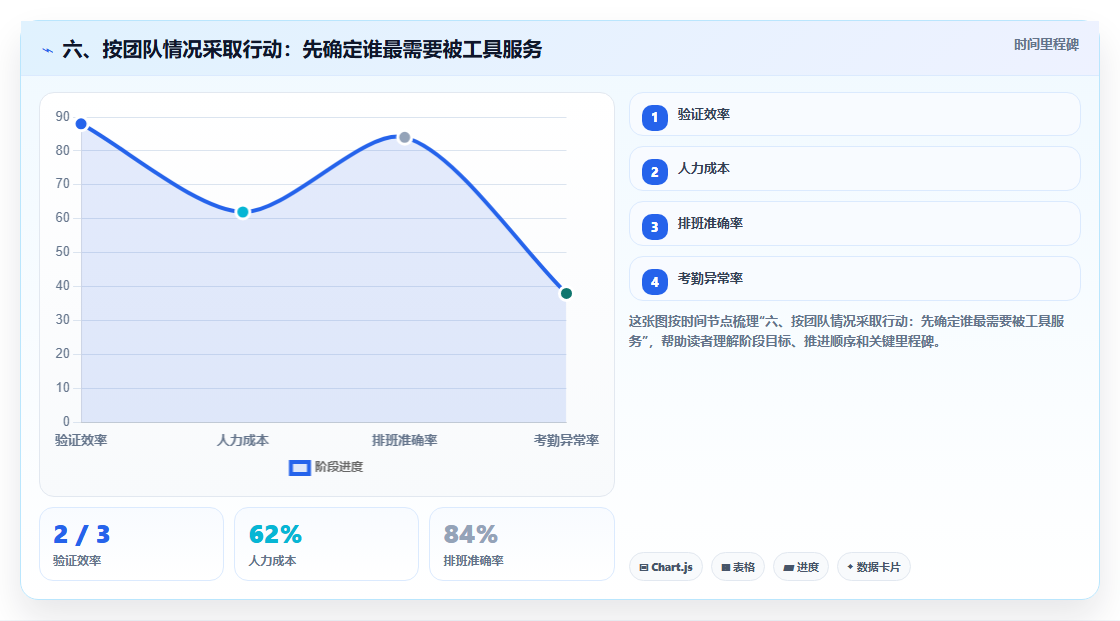
Task: Click the 人力成本 caption under 62%
Action: coord(272,561)
